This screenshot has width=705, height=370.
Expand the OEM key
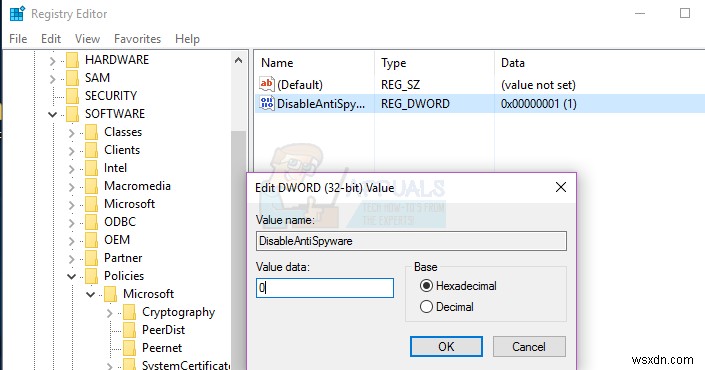coord(71,241)
